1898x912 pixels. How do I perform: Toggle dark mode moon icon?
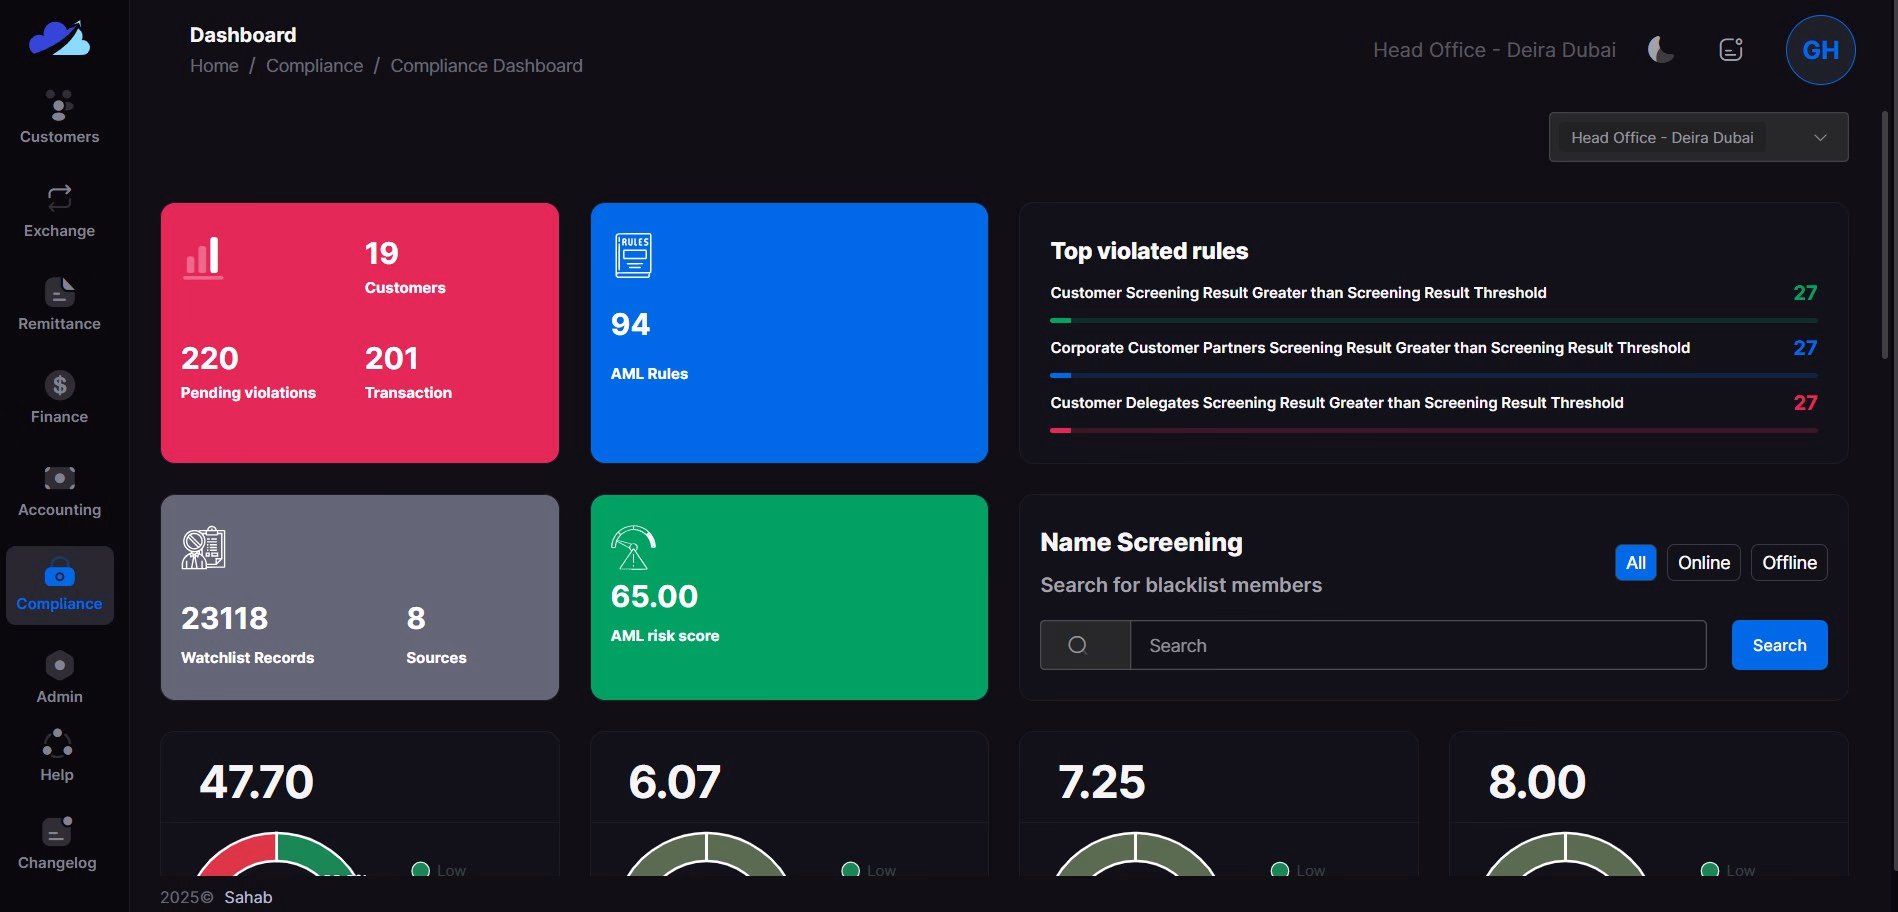(1661, 50)
